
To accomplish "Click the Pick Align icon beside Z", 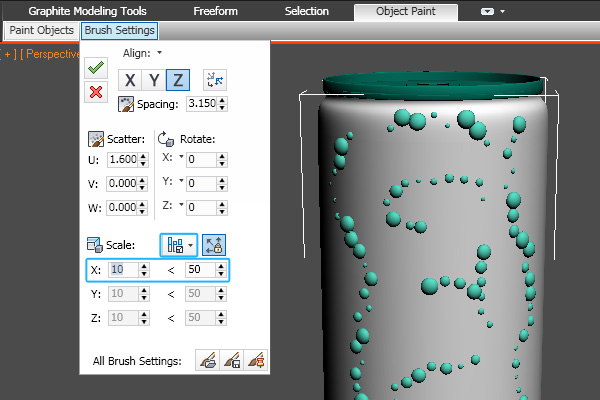I will tap(215, 80).
